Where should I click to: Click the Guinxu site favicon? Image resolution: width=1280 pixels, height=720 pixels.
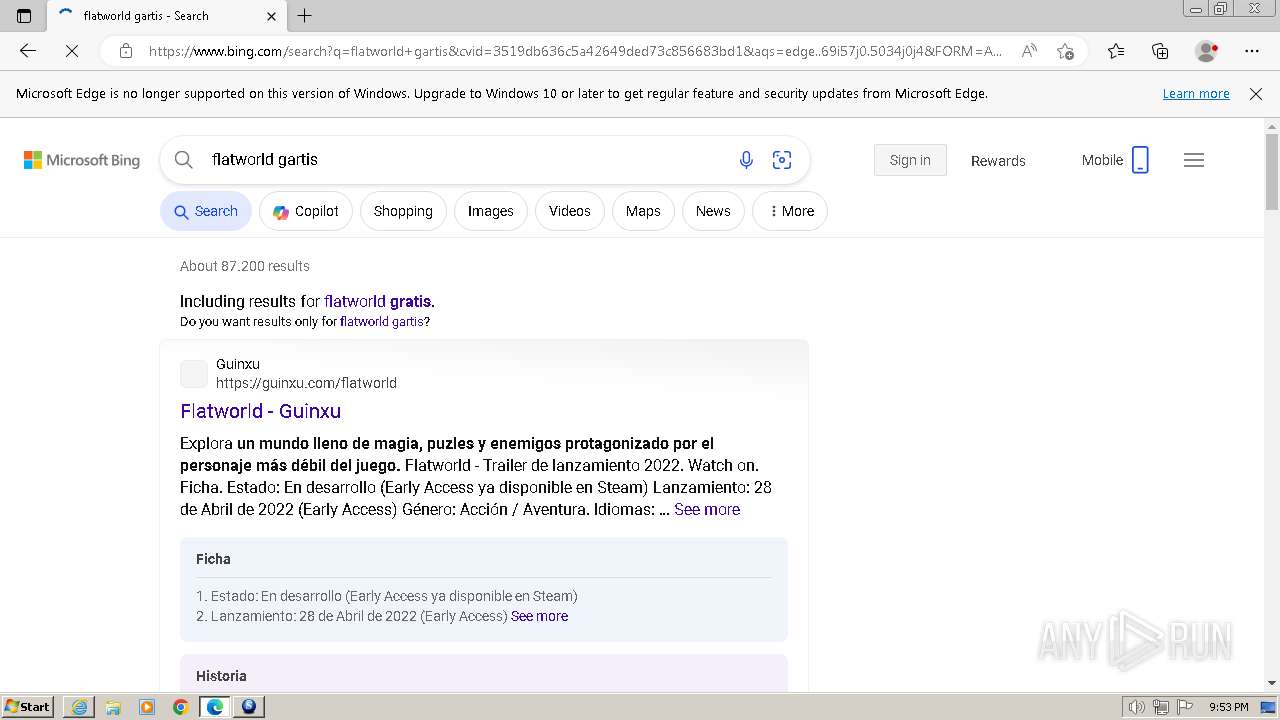[x=194, y=374]
